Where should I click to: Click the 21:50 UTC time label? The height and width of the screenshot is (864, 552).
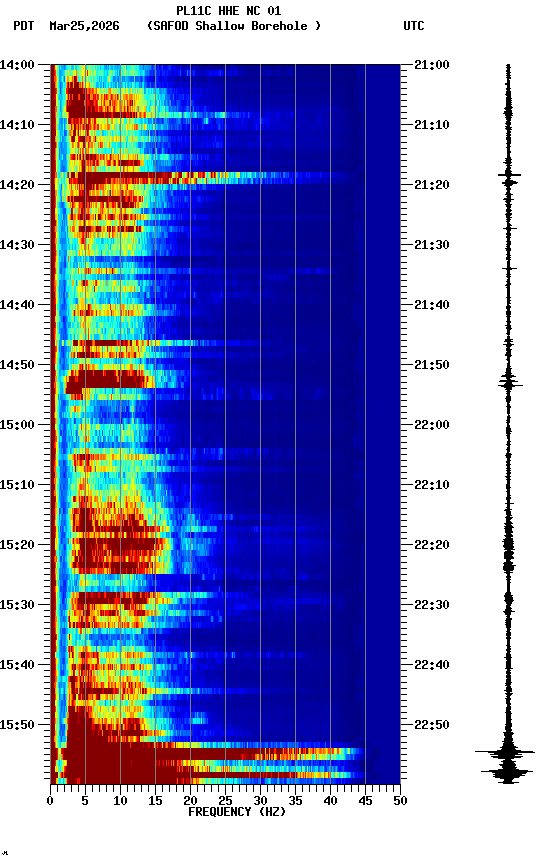(x=432, y=365)
